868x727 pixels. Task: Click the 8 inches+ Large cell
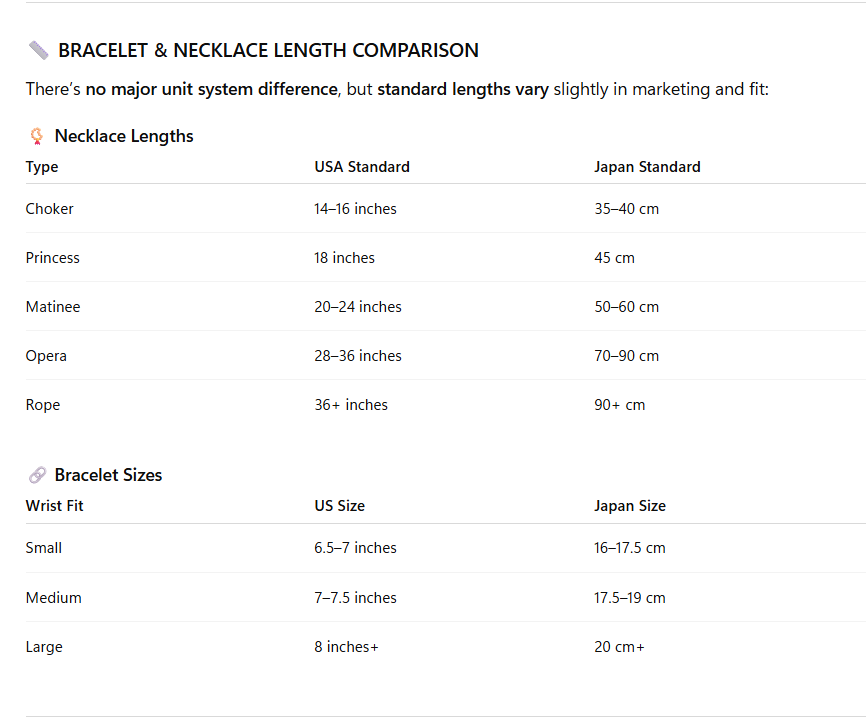pos(347,647)
